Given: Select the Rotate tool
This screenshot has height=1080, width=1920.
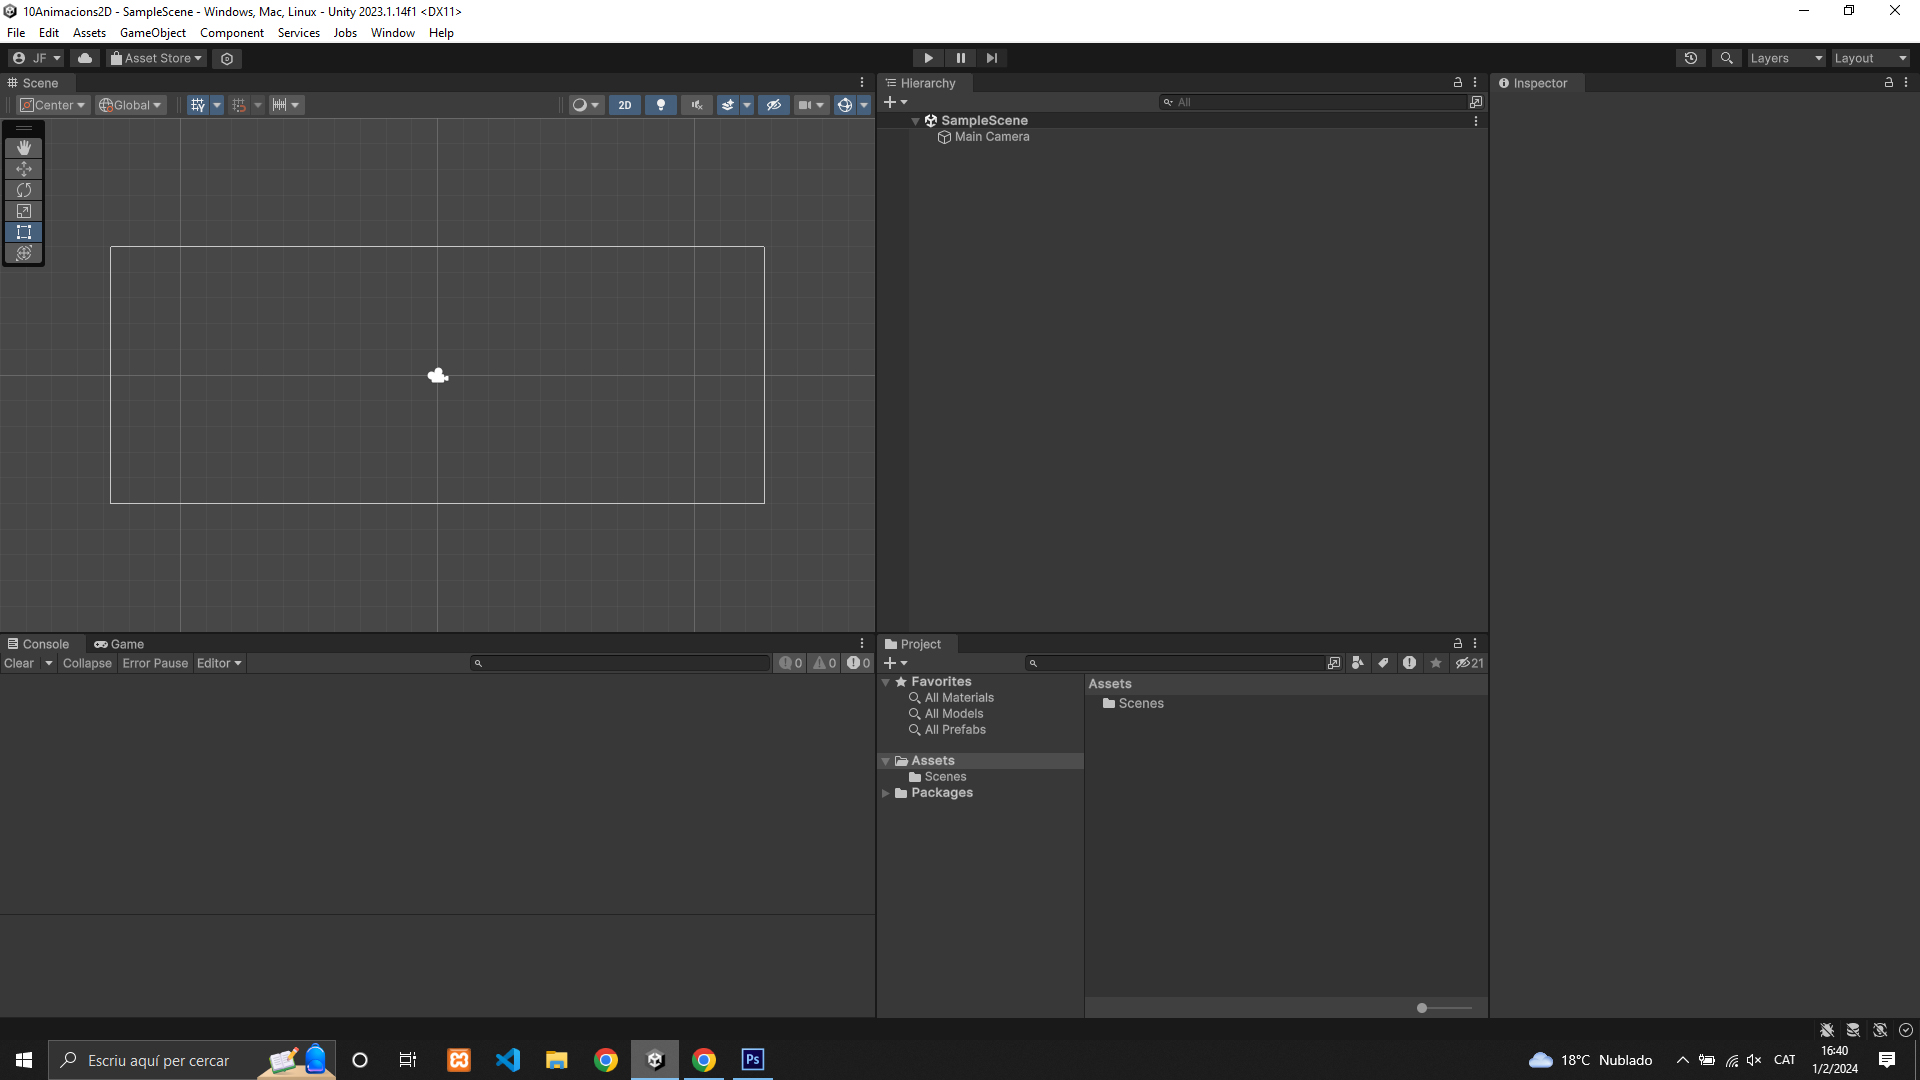Looking at the screenshot, I should (x=24, y=190).
